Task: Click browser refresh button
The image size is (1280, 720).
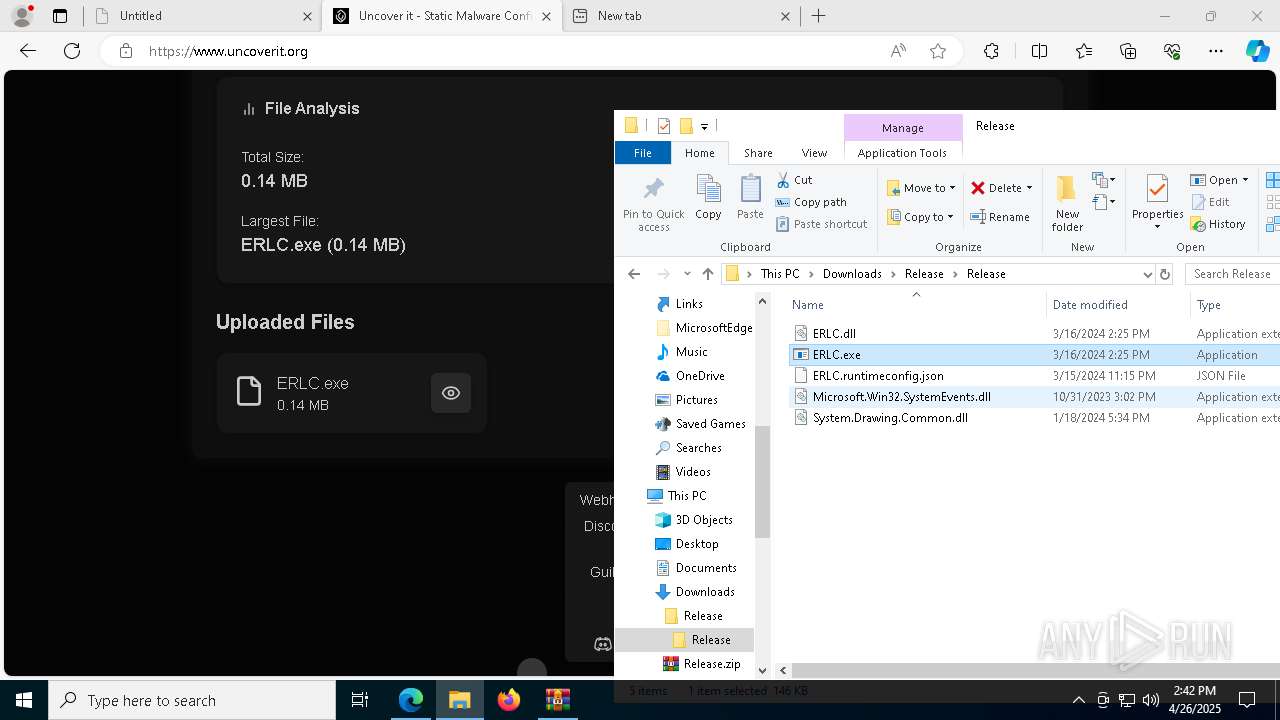Action: coord(72,51)
